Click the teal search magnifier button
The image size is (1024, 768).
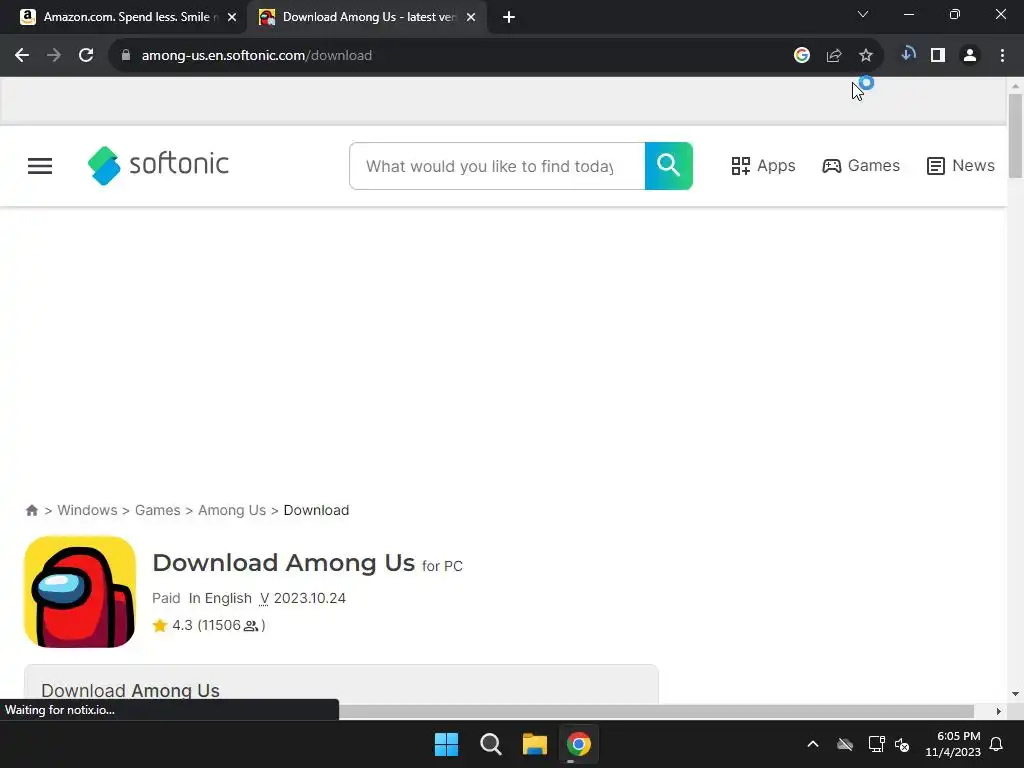669,166
